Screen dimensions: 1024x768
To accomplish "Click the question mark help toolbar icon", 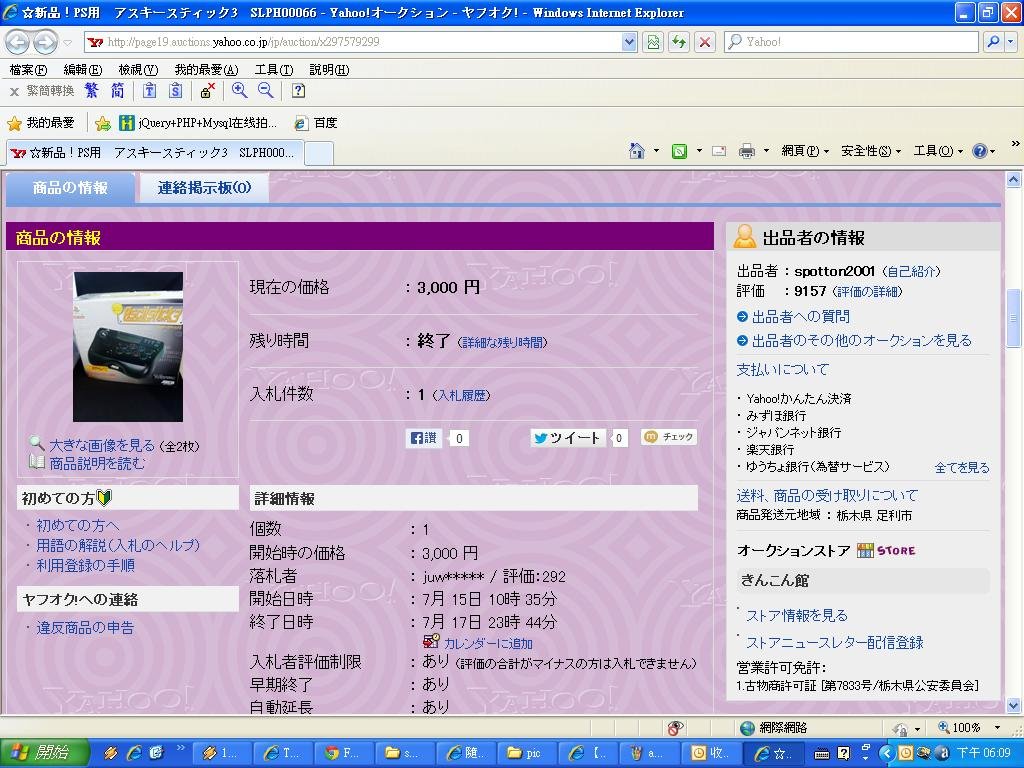I will (298, 91).
